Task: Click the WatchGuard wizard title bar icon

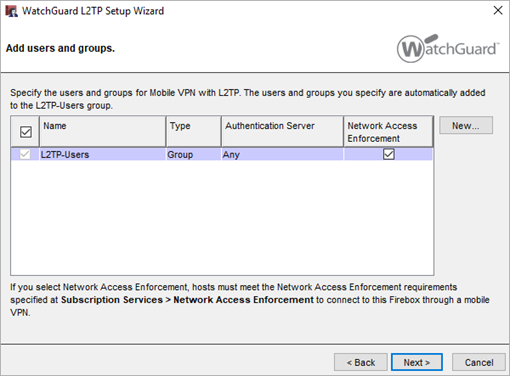Action: pyautogui.click(x=11, y=11)
